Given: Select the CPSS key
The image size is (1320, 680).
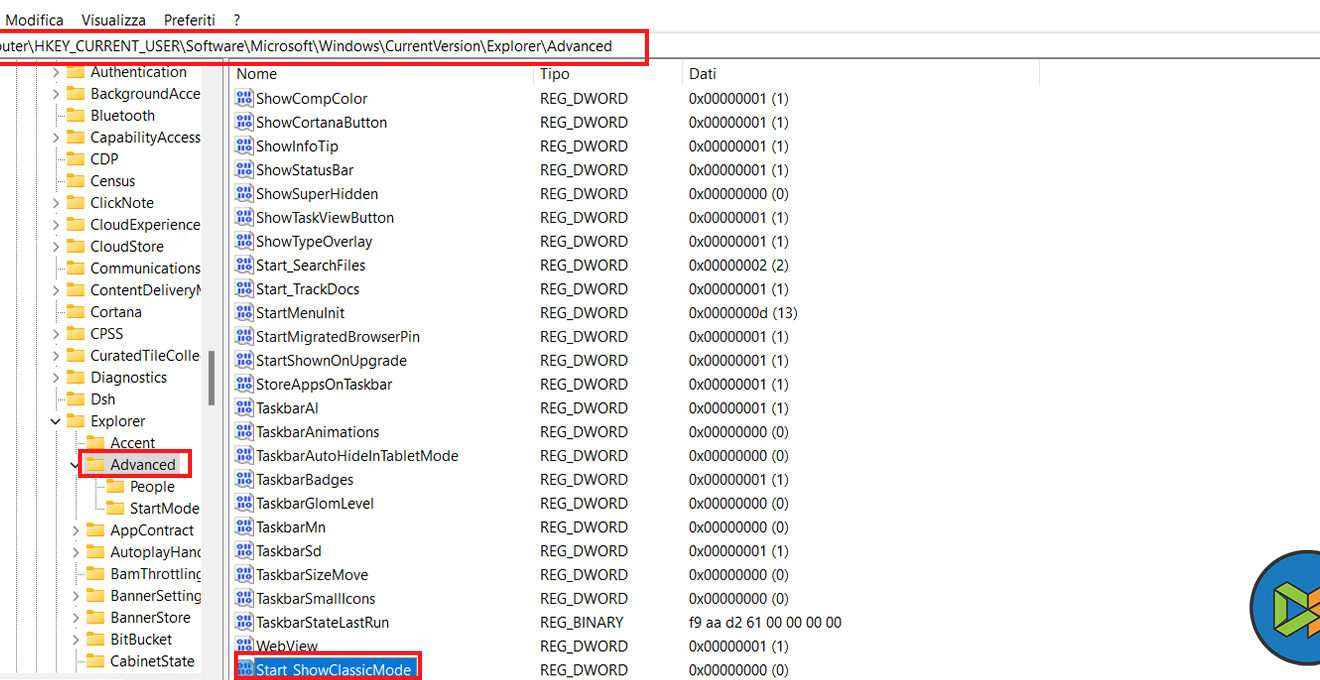Looking at the screenshot, I should tap(106, 334).
